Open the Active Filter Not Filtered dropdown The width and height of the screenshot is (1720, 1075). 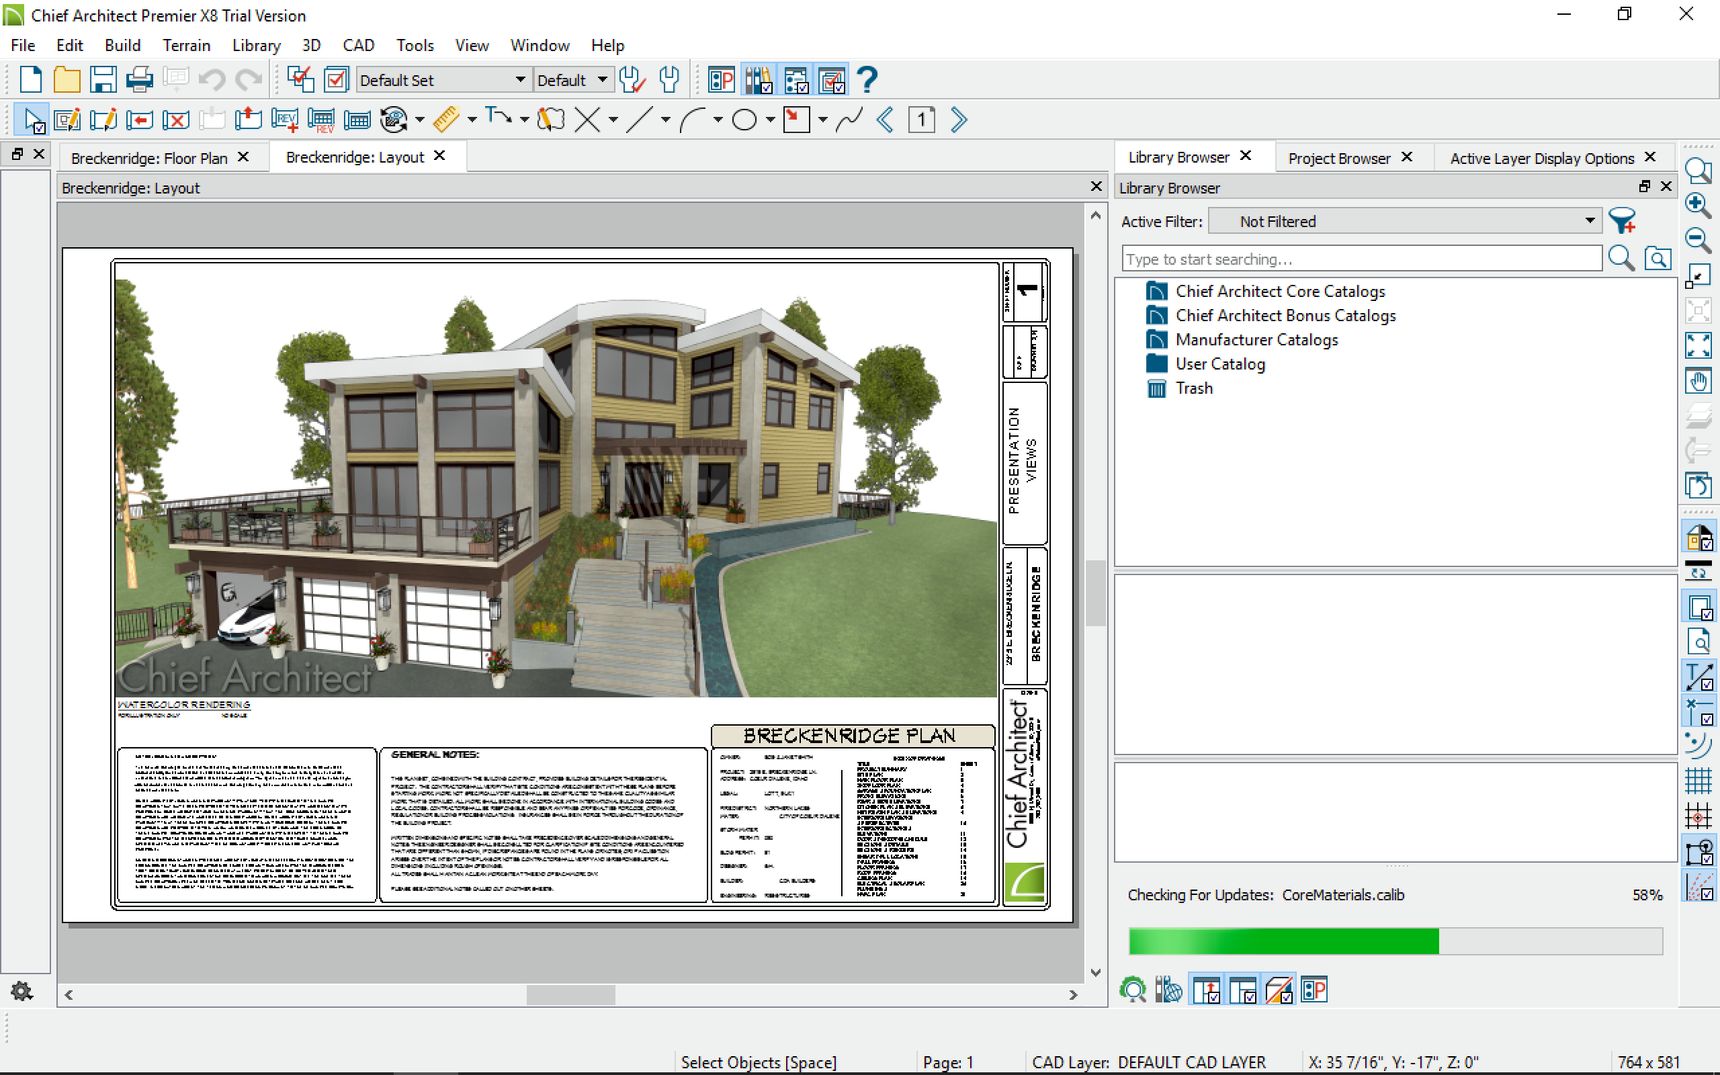1405,221
